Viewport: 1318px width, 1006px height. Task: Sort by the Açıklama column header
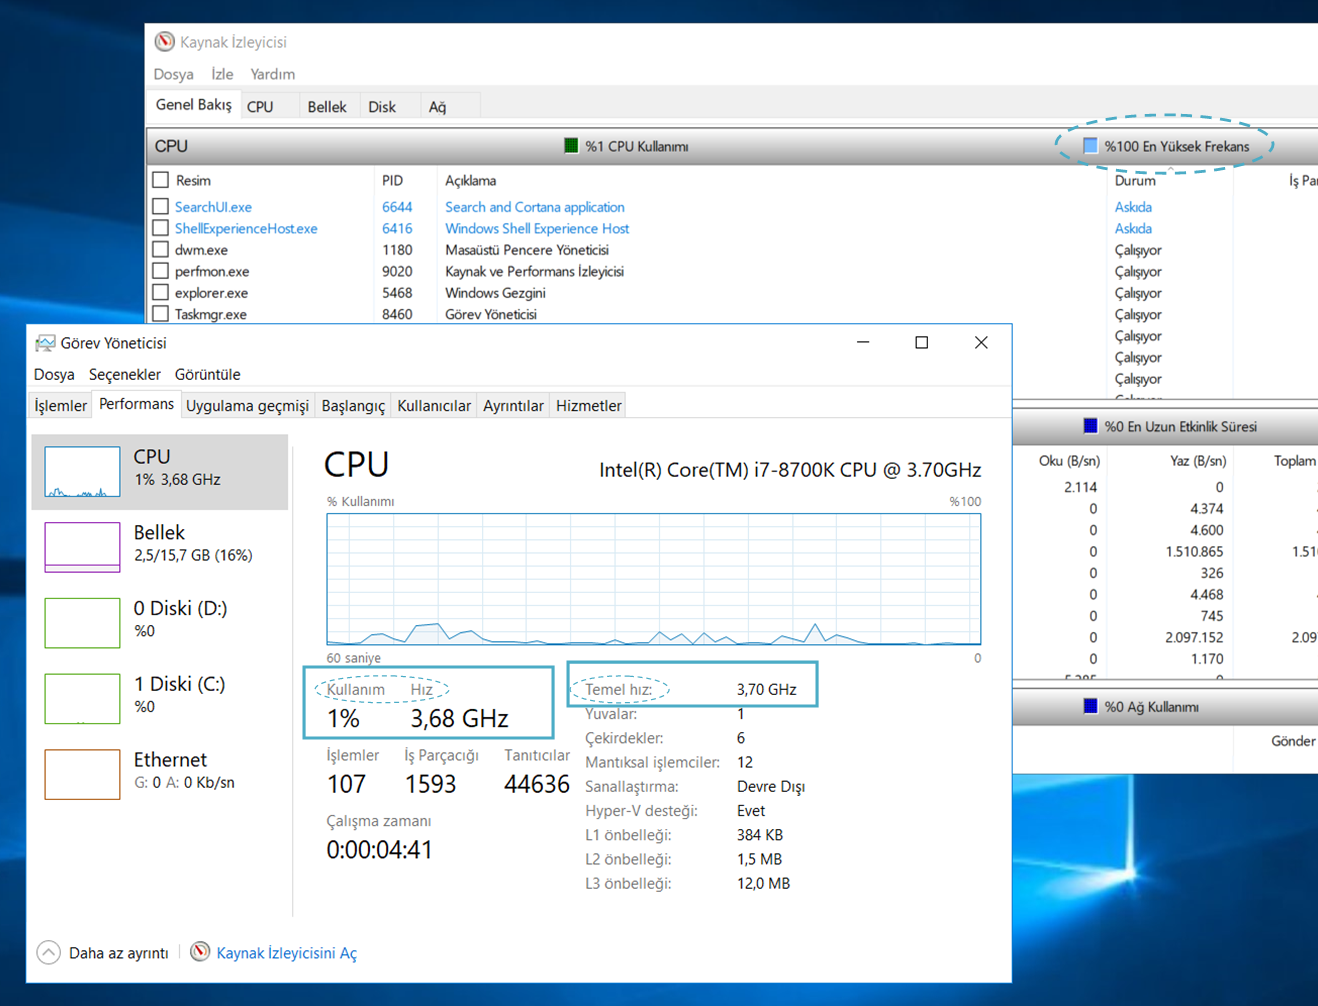coord(470,180)
